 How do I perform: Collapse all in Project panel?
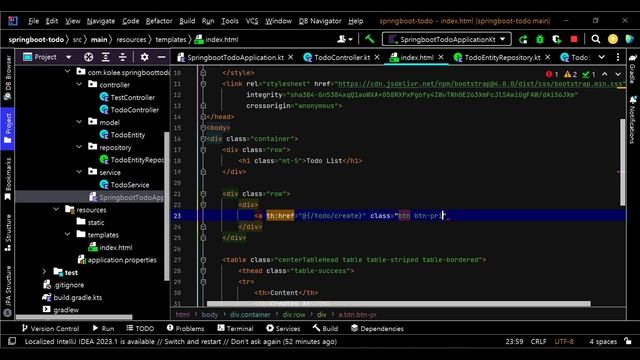point(122,57)
